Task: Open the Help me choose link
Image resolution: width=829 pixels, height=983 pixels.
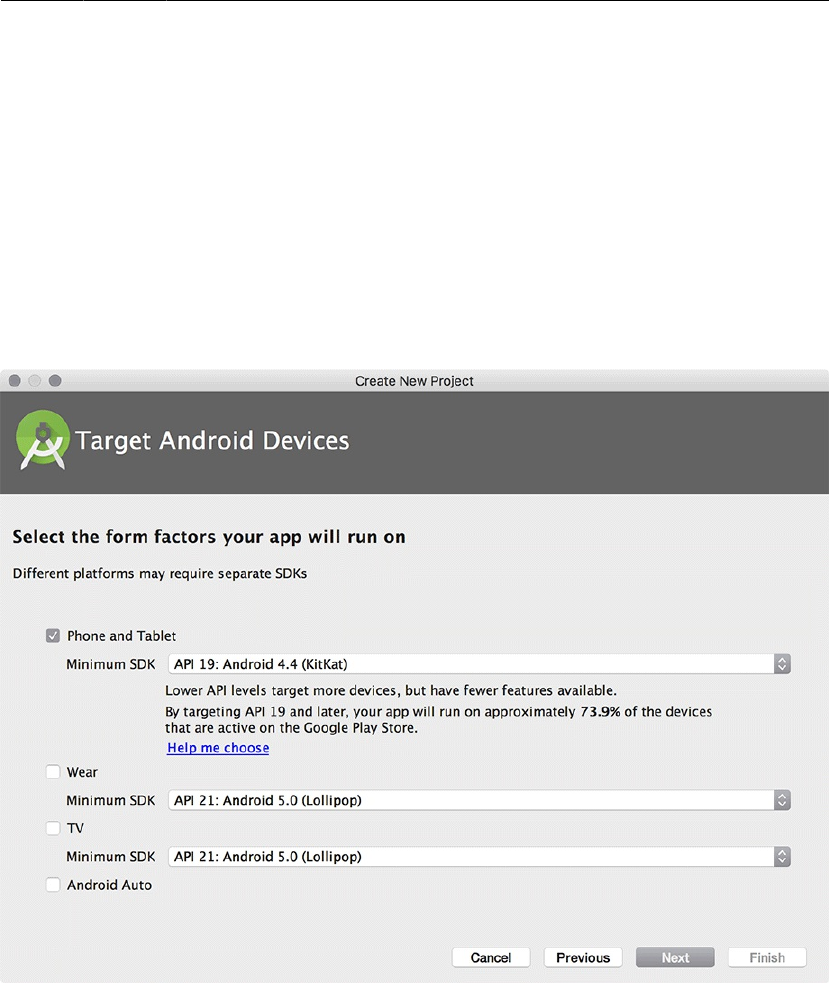Action: (x=218, y=748)
